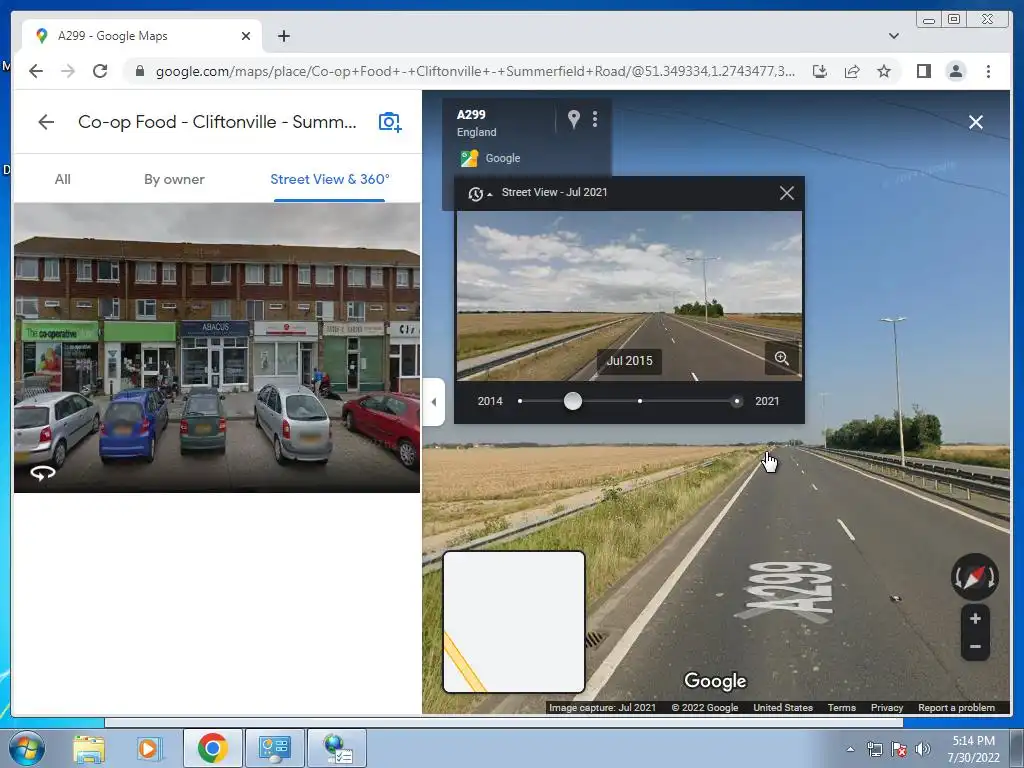The width and height of the screenshot is (1024, 768).
Task: Click the minimap in Street View corner
Action: (x=514, y=622)
